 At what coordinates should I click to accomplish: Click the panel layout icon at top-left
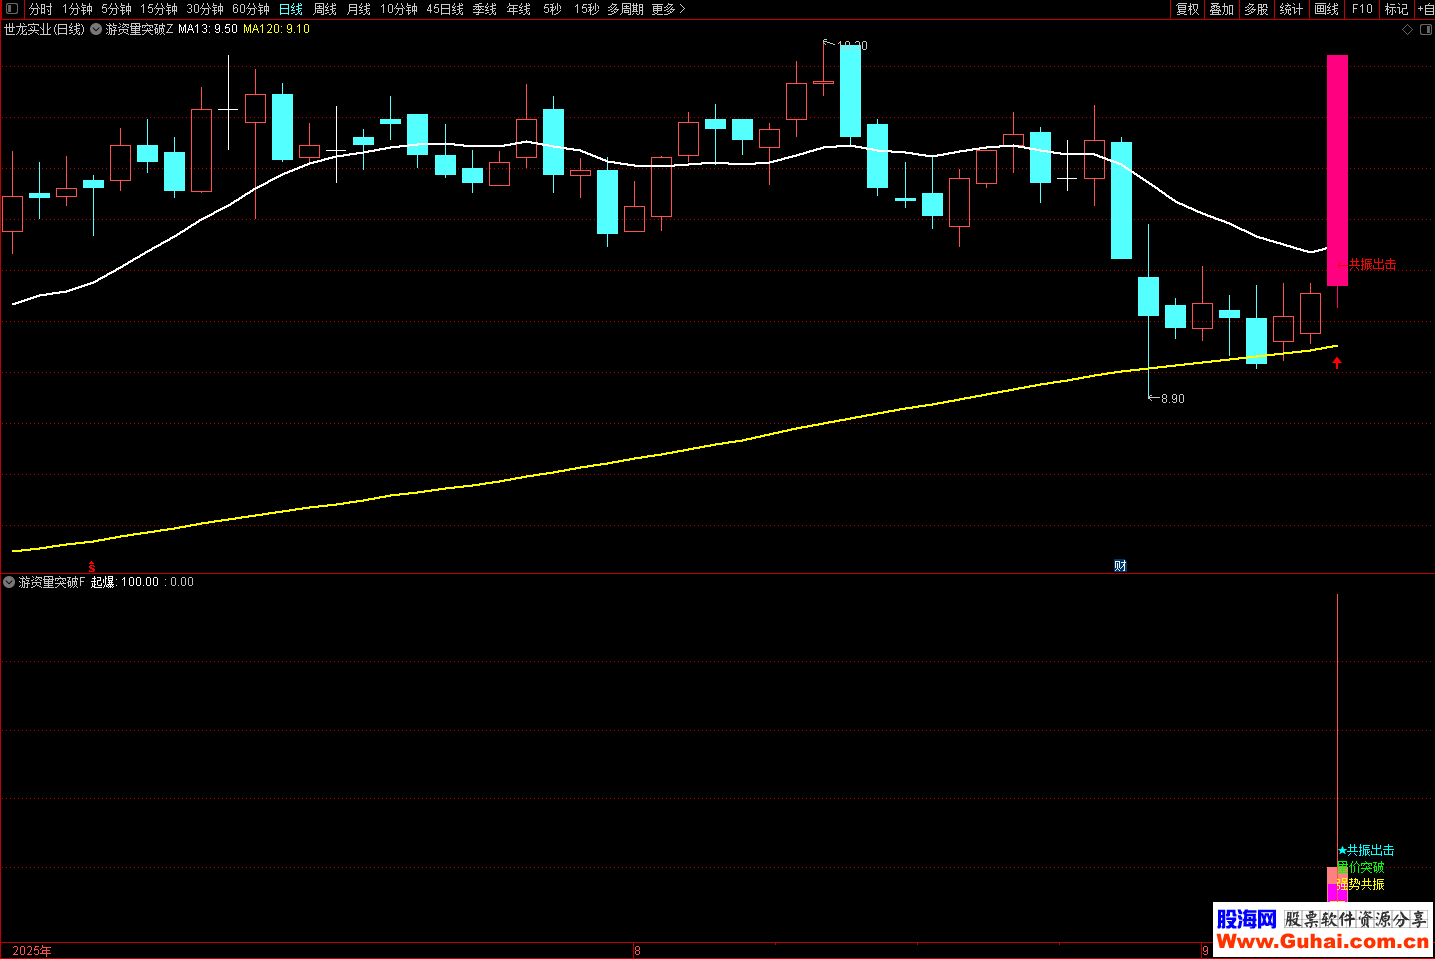point(12,9)
